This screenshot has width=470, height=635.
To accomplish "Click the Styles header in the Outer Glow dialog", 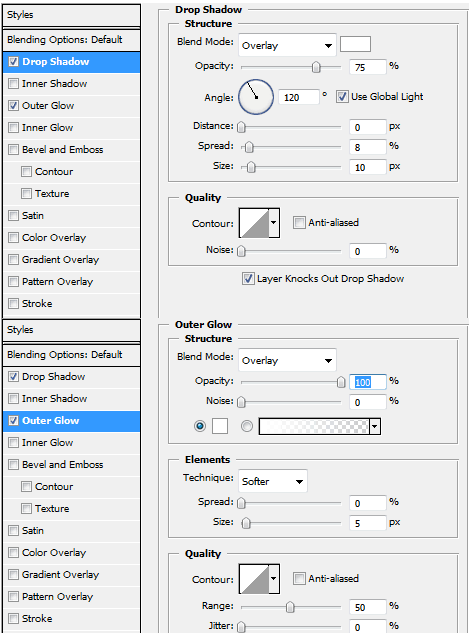I will tap(72, 330).
